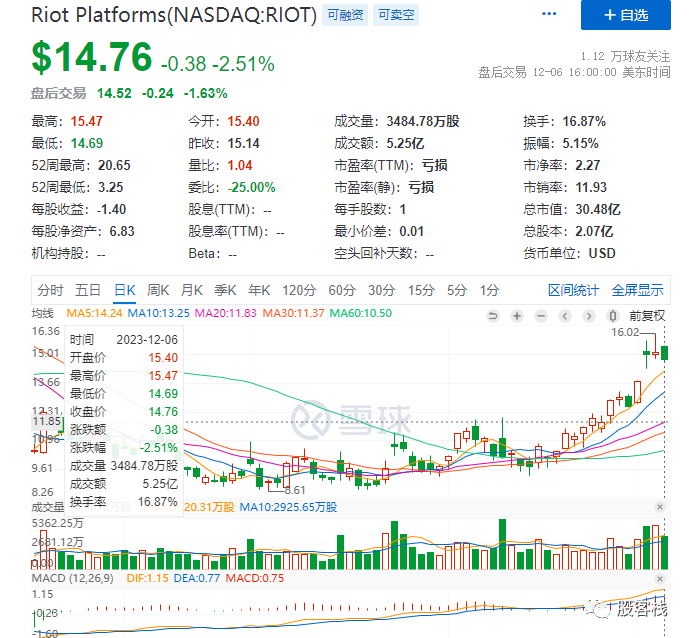Click the MA20:11.83 moving average label
This screenshot has width=689, height=638.
(x=225, y=313)
